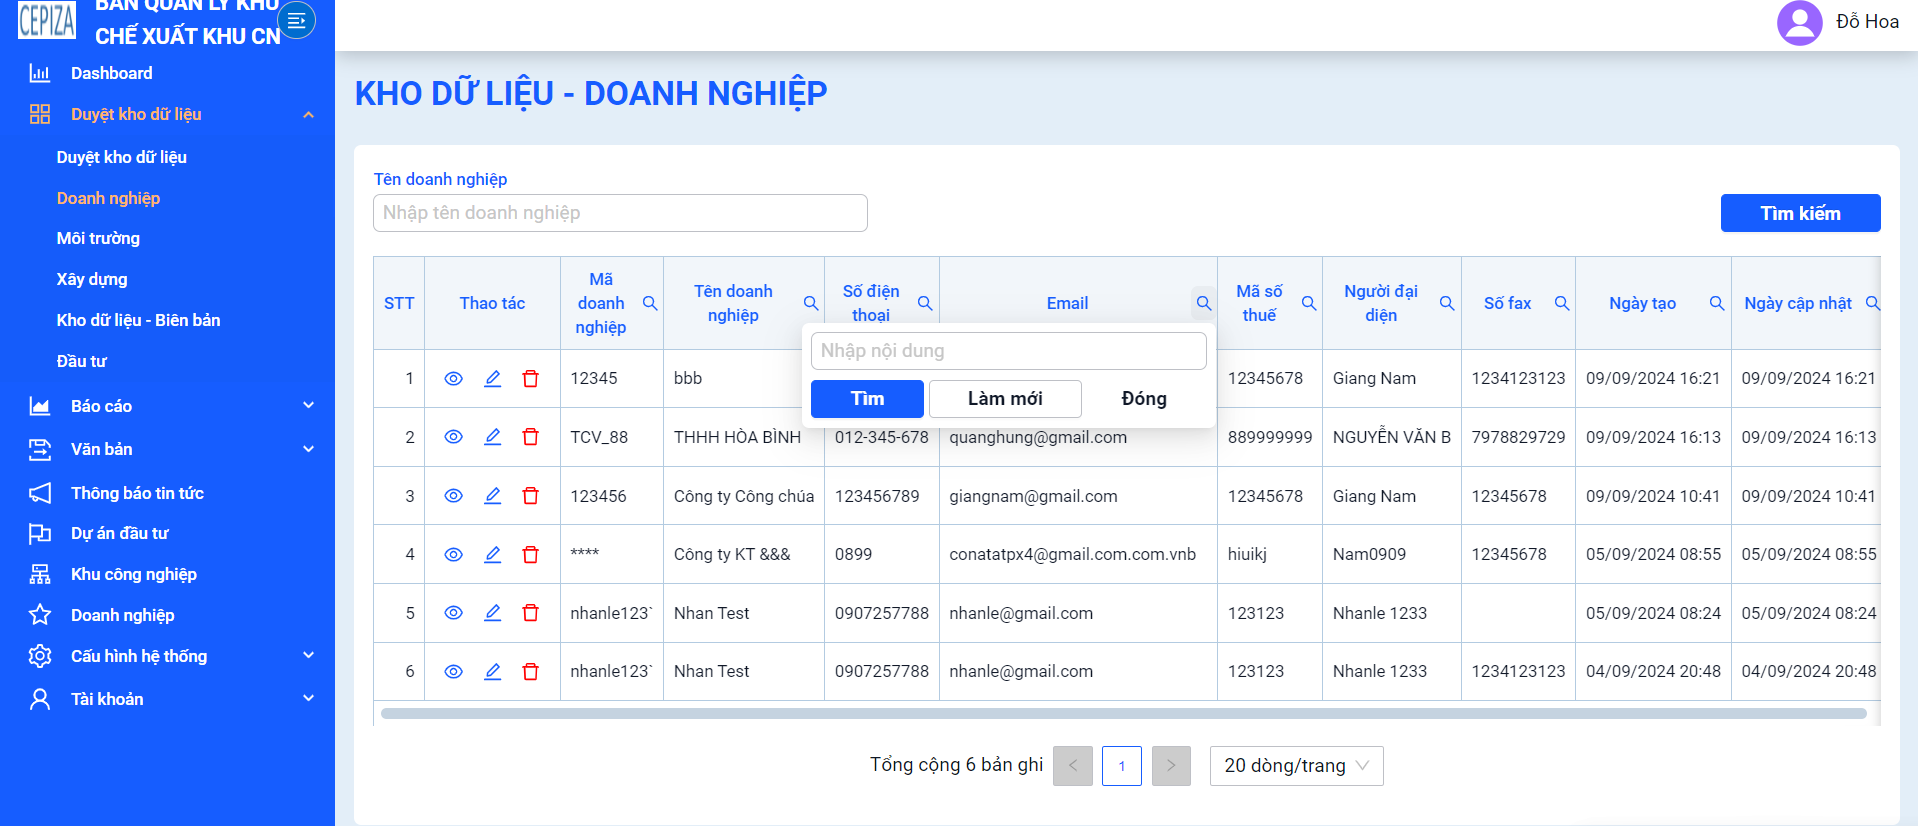Click the Văn bản document icon
This screenshot has width=1918, height=826.
click(x=40, y=449)
